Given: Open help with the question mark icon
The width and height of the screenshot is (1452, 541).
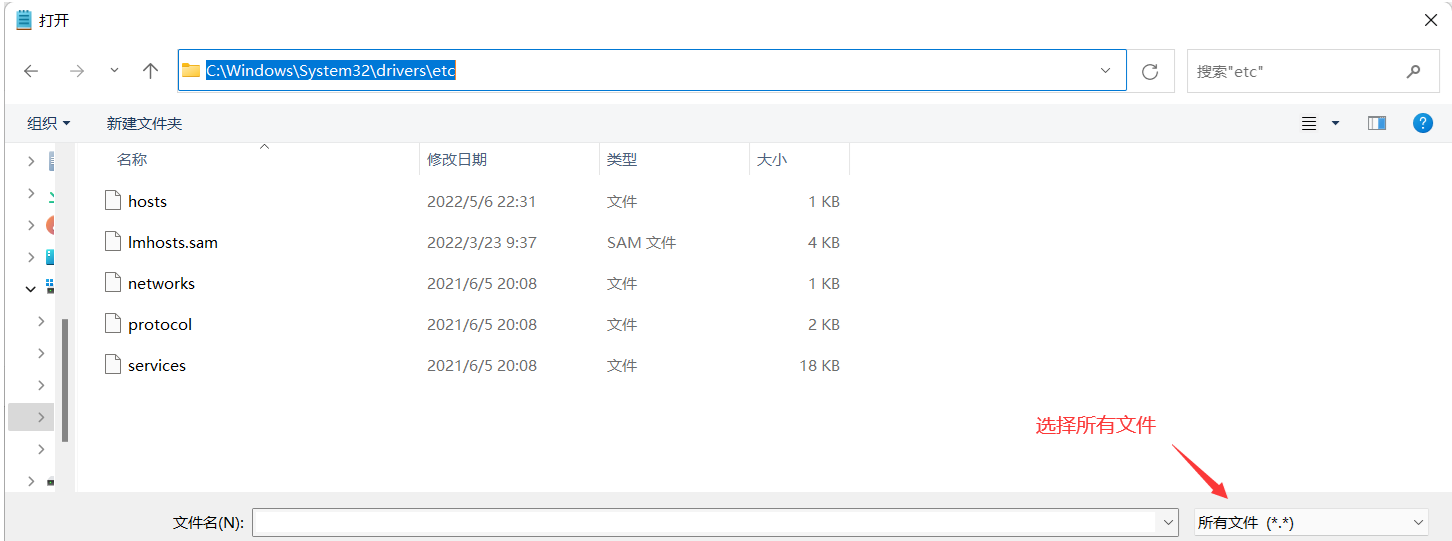Looking at the screenshot, I should 1423,123.
